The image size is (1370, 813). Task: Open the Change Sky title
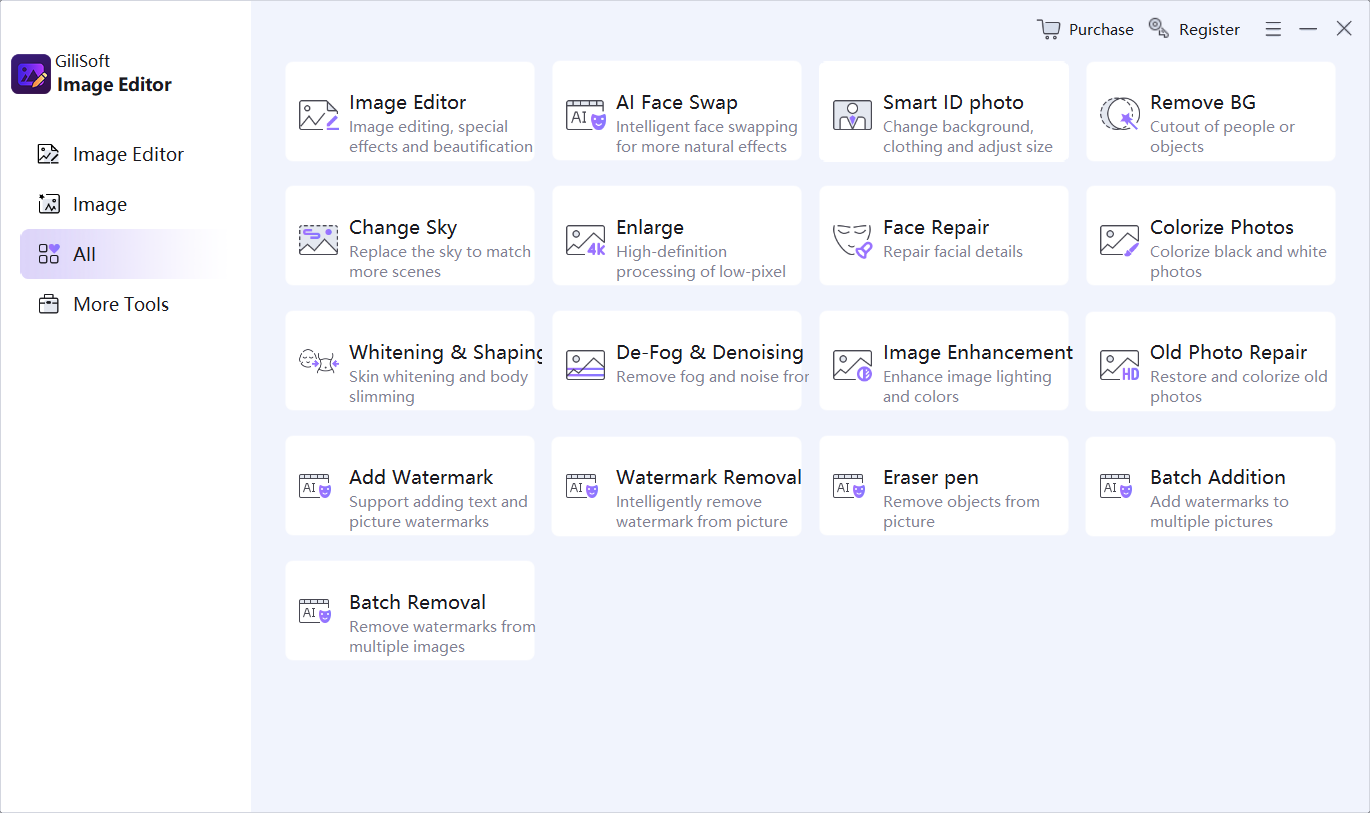(402, 228)
